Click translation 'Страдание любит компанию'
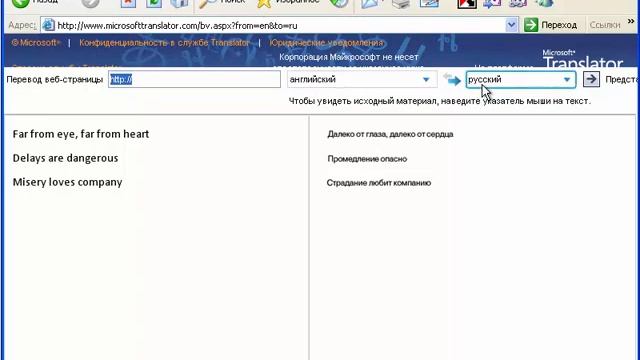 (x=379, y=182)
